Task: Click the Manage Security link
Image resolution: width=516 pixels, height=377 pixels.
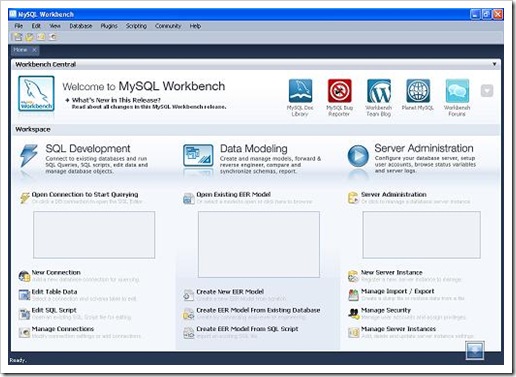Action: (x=386, y=310)
